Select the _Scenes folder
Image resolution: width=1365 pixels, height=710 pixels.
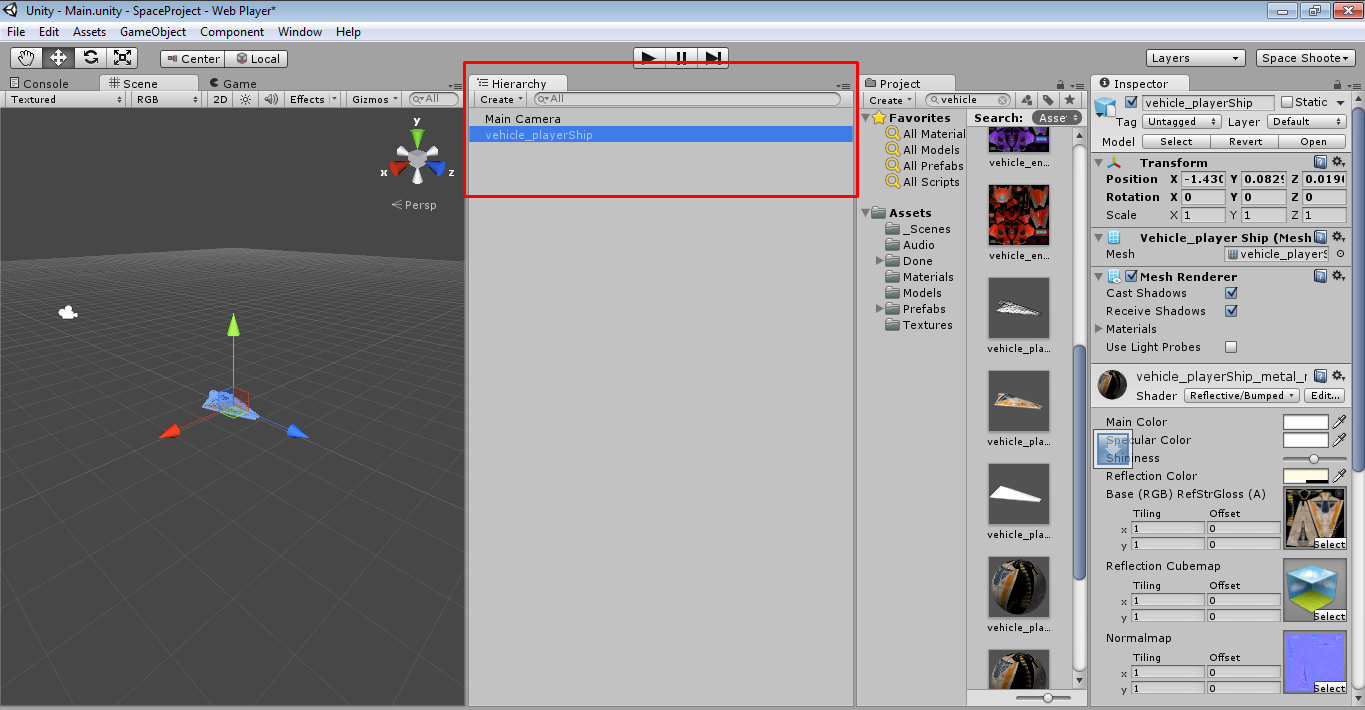coord(918,229)
